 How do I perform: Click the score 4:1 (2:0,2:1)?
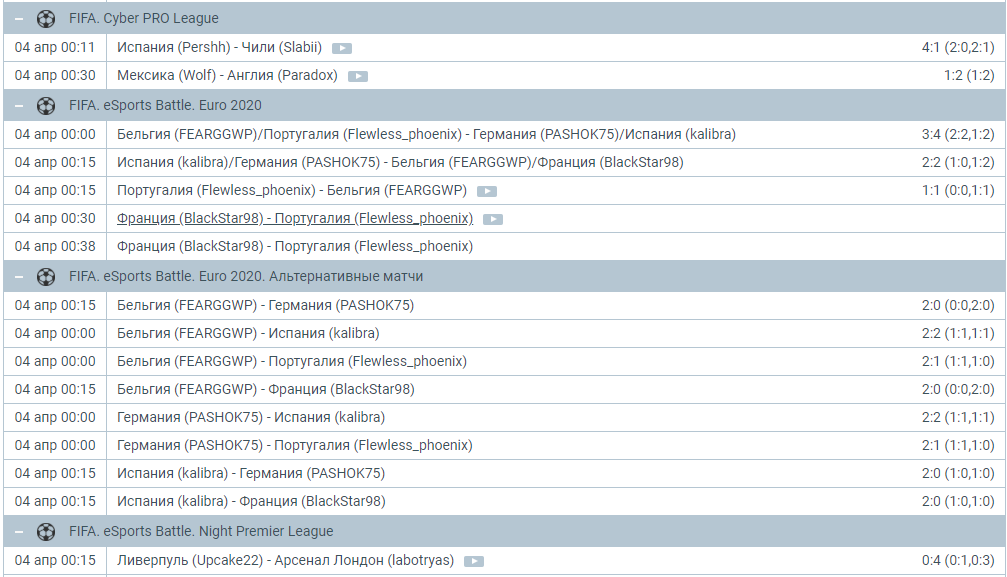tap(958, 47)
